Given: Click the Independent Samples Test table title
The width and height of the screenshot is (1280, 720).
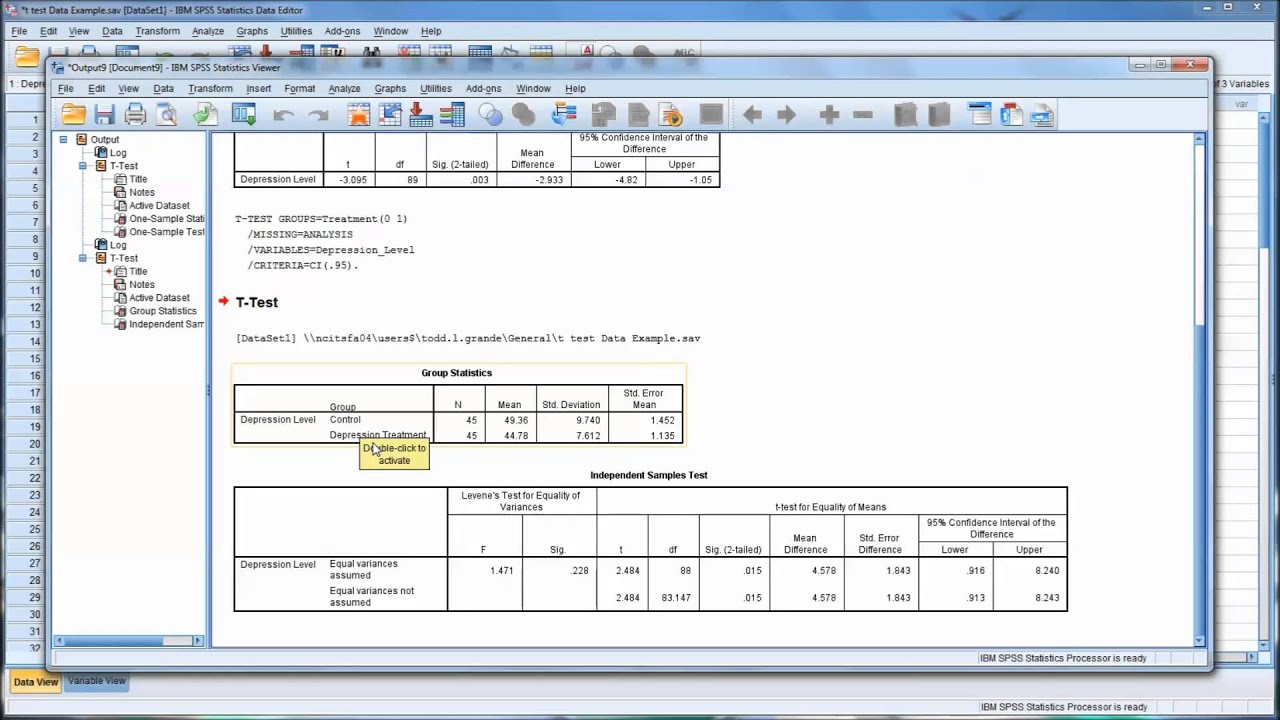Looking at the screenshot, I should pos(649,475).
